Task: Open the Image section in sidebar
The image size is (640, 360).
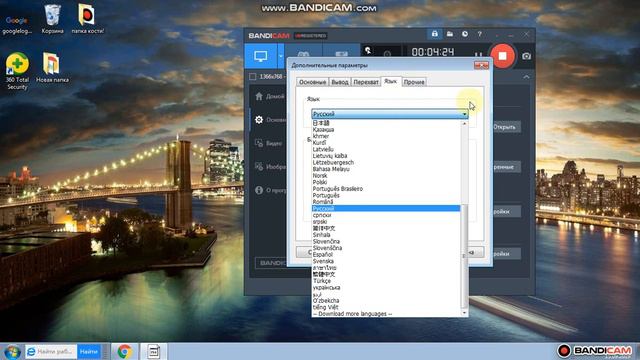Action: click(x=259, y=167)
